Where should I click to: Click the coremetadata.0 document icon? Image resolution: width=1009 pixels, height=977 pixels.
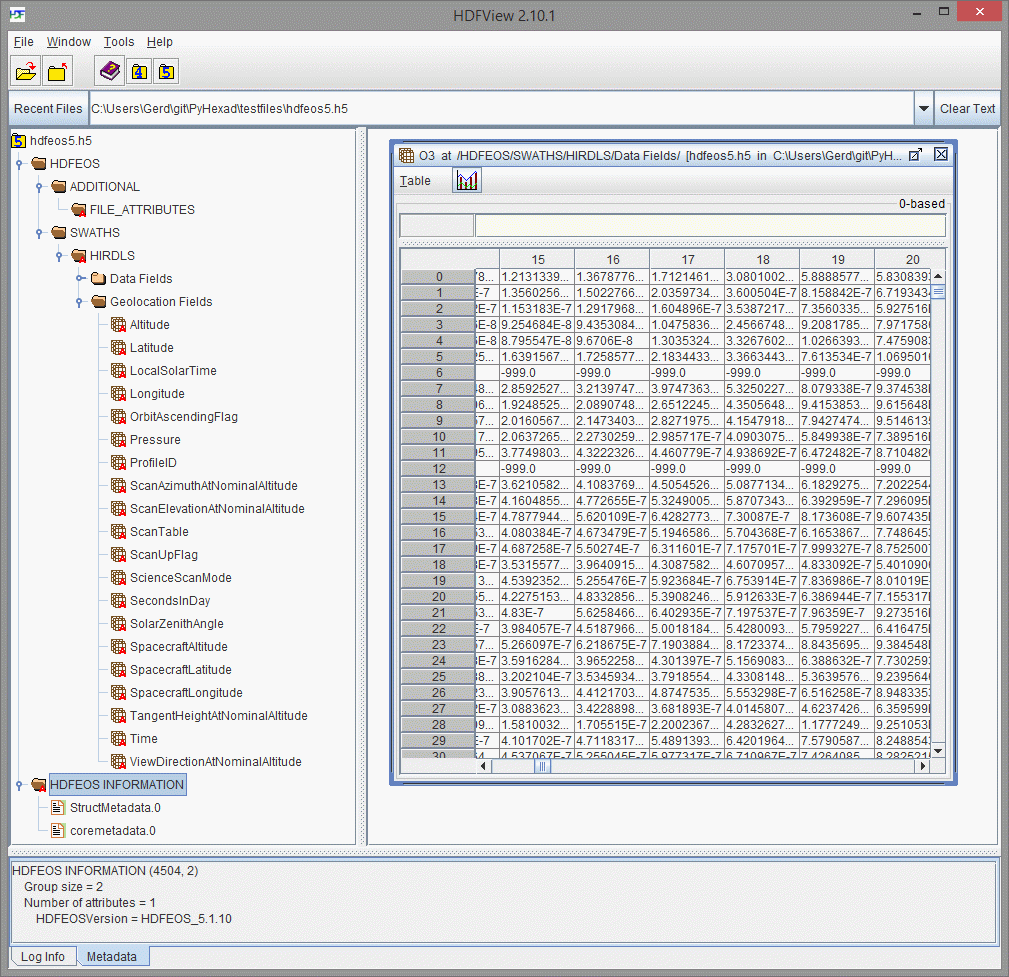pos(57,830)
